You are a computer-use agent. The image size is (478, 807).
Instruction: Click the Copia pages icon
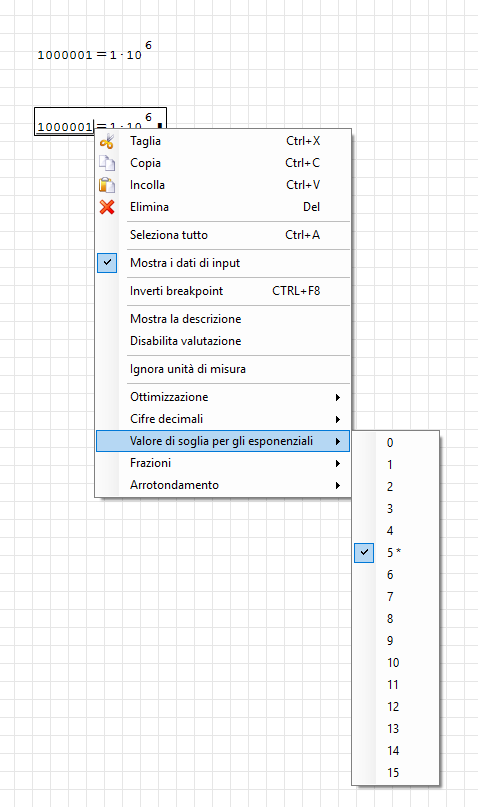click(107, 163)
